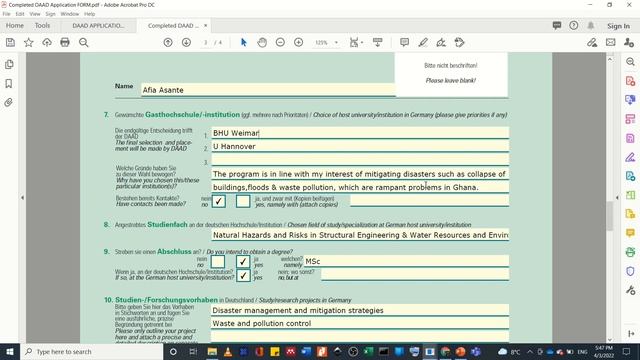Add the document to starred files
Image resolution: width=640 pixels, height=360 pixels.
[29, 42]
